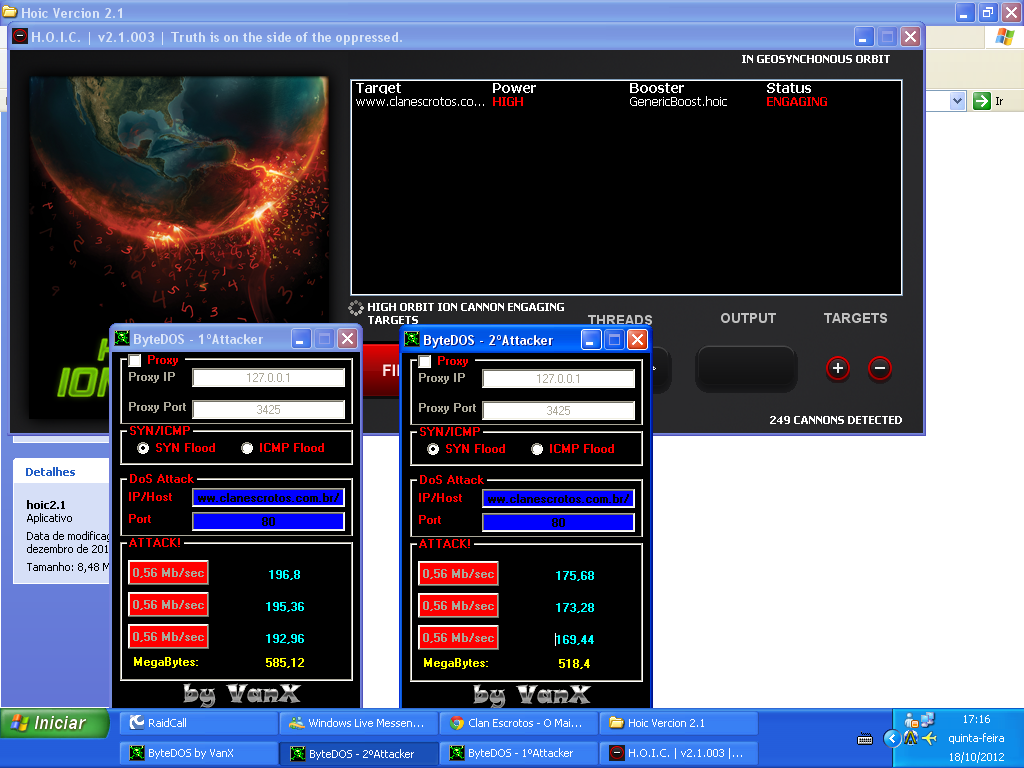This screenshot has height=768, width=1024.
Task: Switch to ByteDOS 1ºAttacker taskbar item
Action: [x=519, y=753]
